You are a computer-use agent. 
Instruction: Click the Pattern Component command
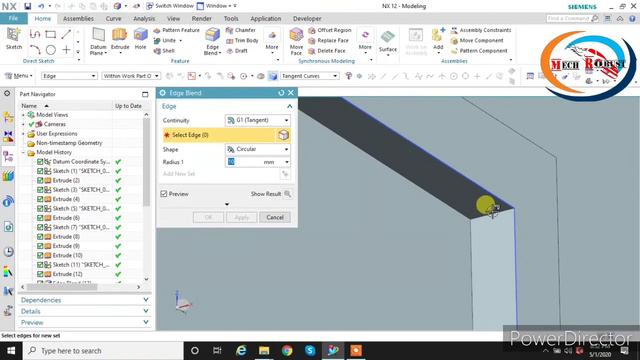click(479, 51)
